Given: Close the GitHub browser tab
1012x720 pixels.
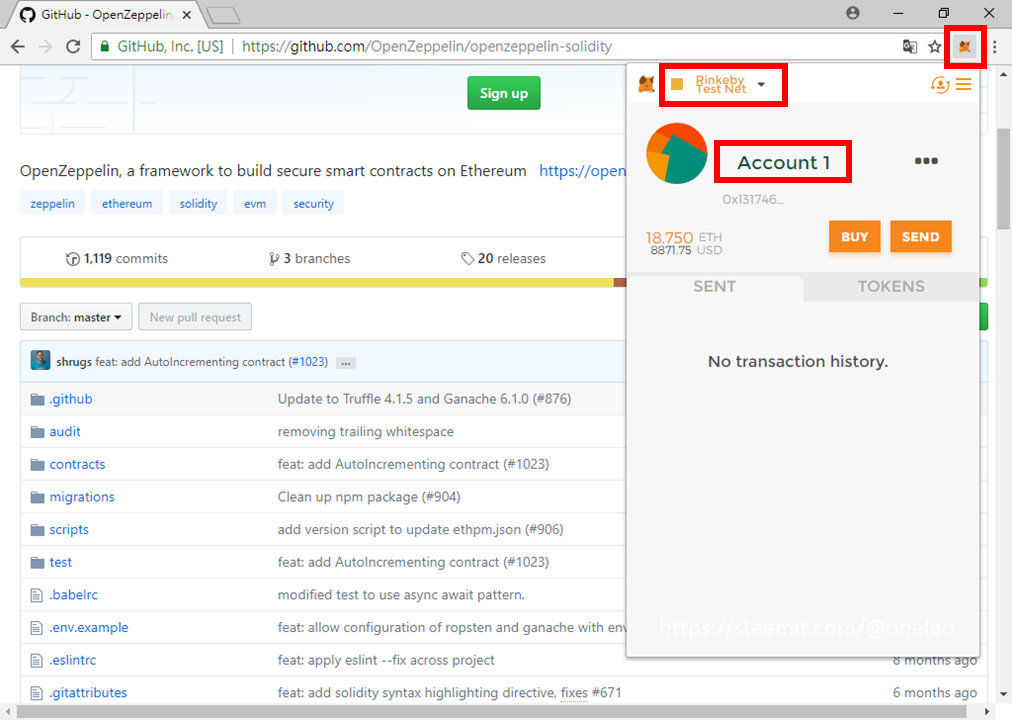Looking at the screenshot, I should tap(187, 14).
